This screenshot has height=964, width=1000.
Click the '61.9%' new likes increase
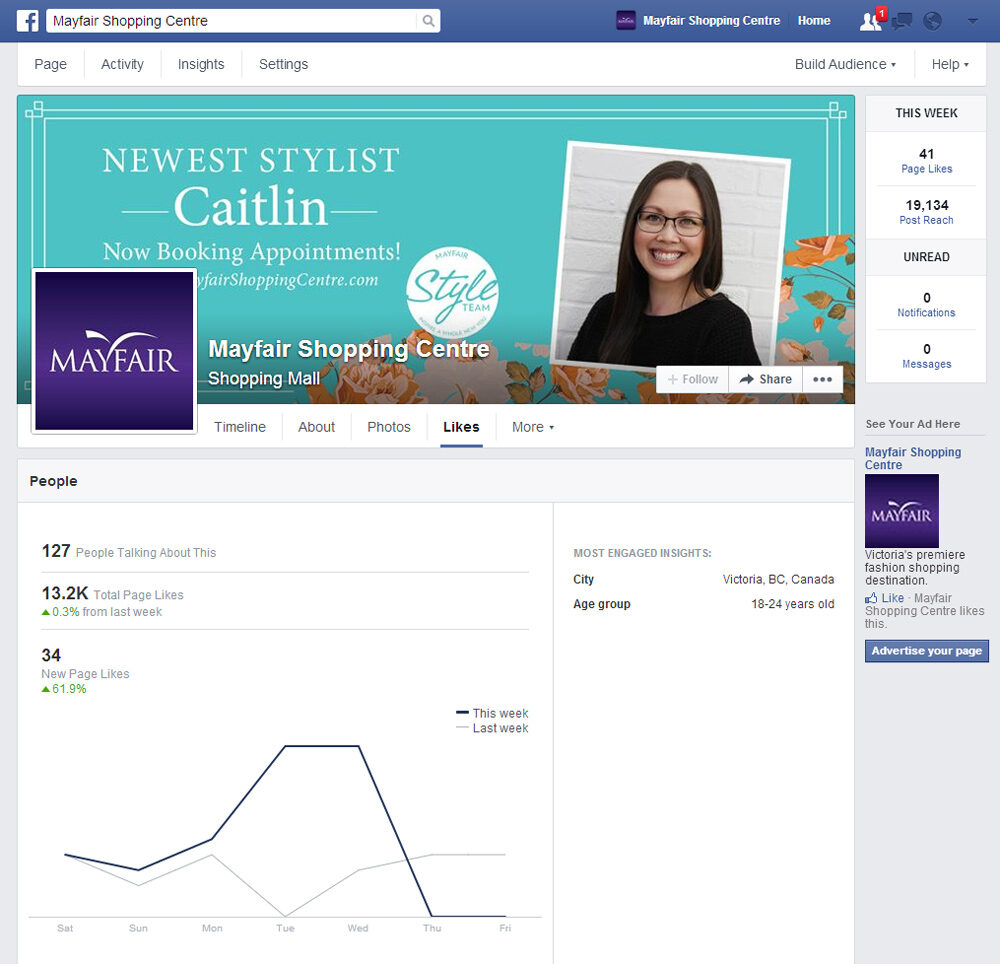pyautogui.click(x=69, y=689)
